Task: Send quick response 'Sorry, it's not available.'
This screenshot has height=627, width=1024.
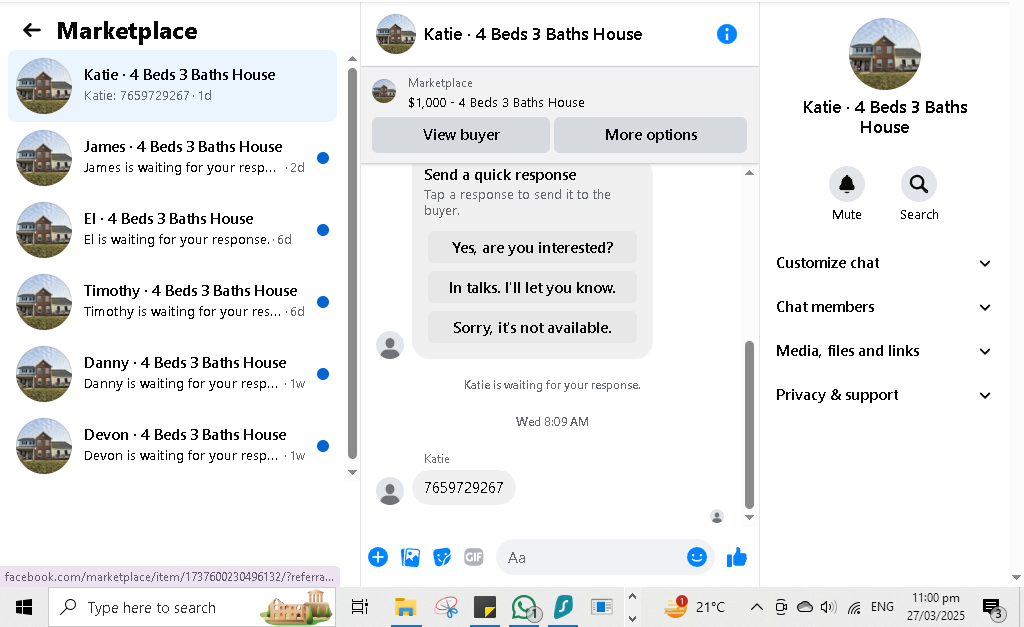Action: tap(532, 327)
